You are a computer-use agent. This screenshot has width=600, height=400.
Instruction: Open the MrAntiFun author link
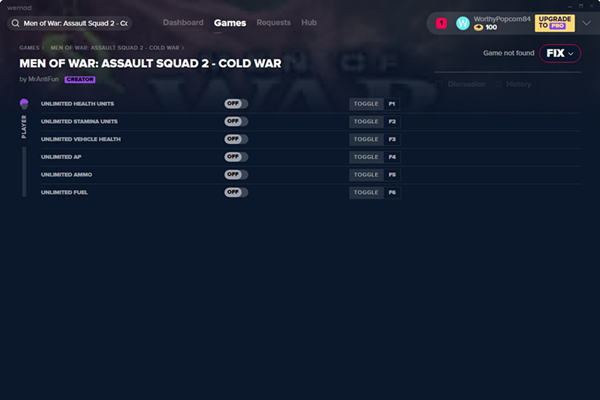pyautogui.click(x=44, y=79)
